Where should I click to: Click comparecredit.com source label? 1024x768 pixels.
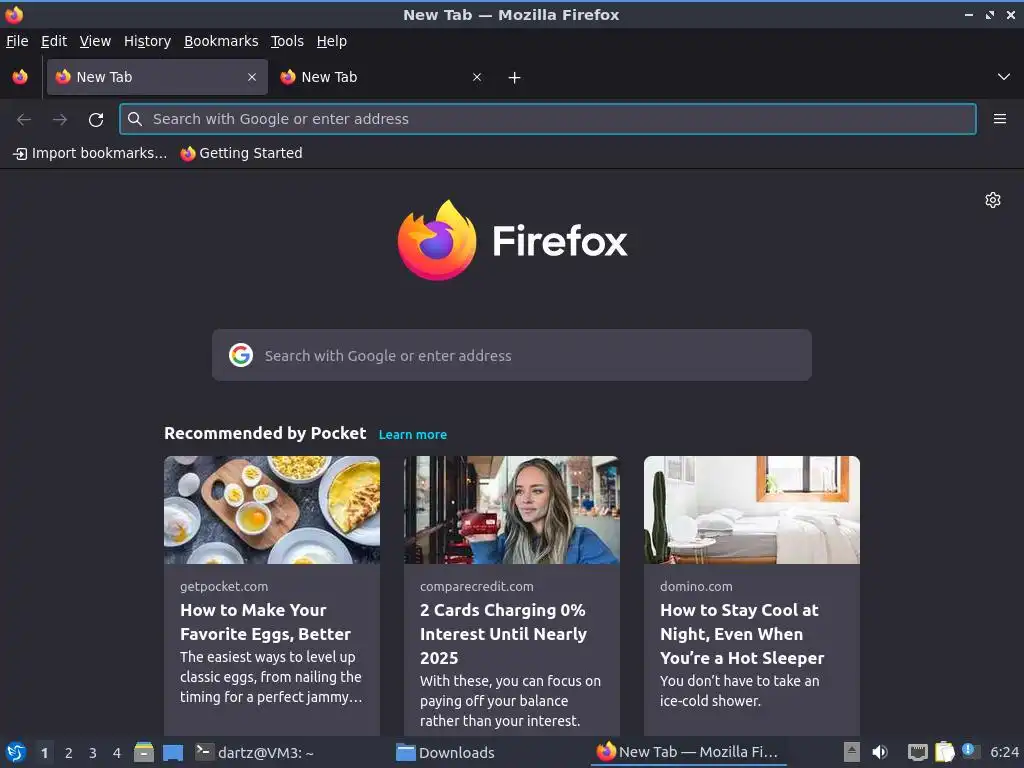pos(477,586)
